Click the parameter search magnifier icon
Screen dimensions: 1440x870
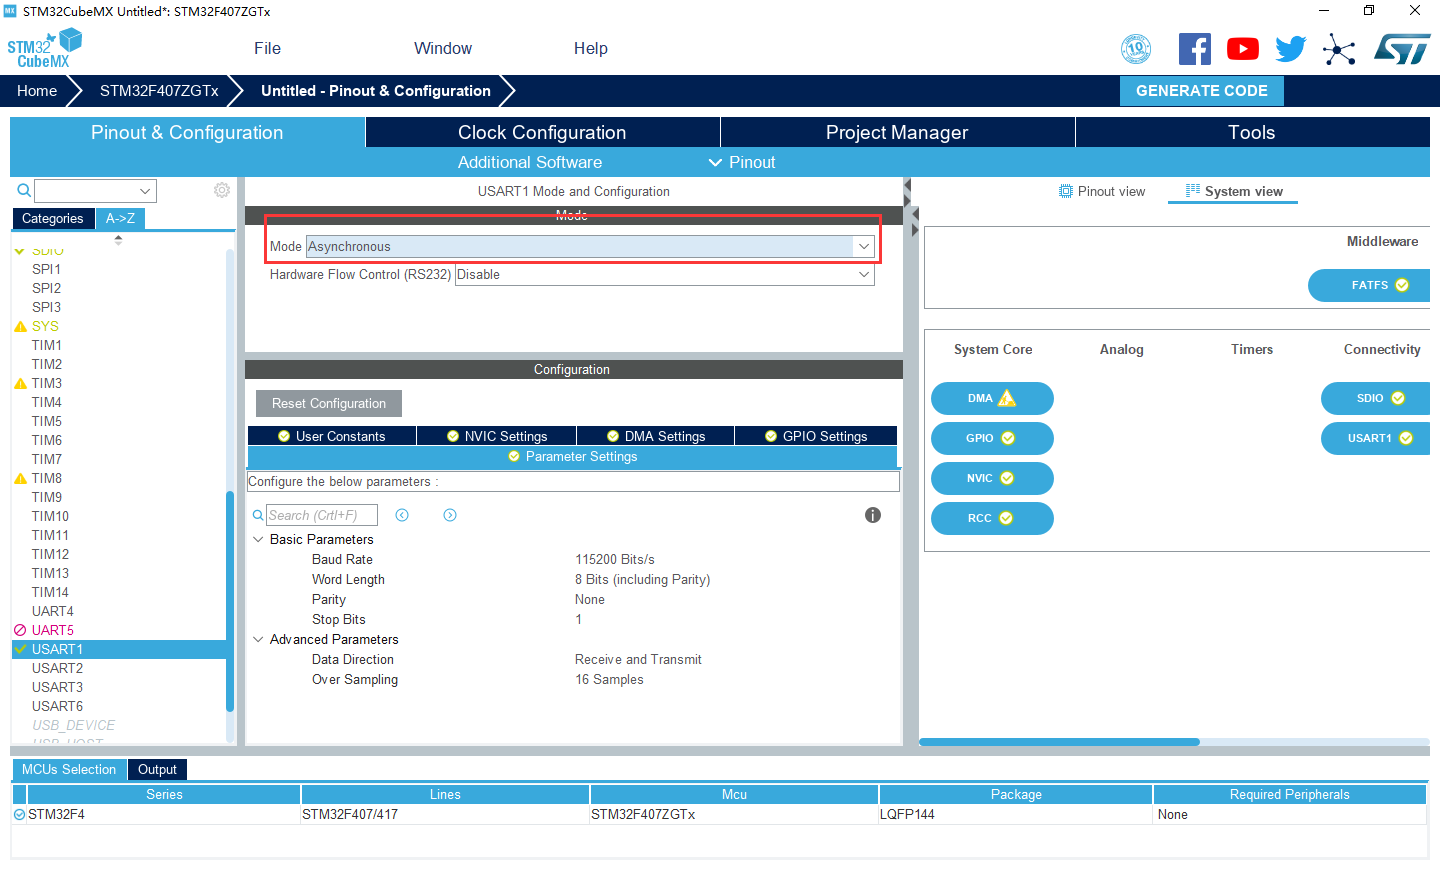click(x=258, y=516)
